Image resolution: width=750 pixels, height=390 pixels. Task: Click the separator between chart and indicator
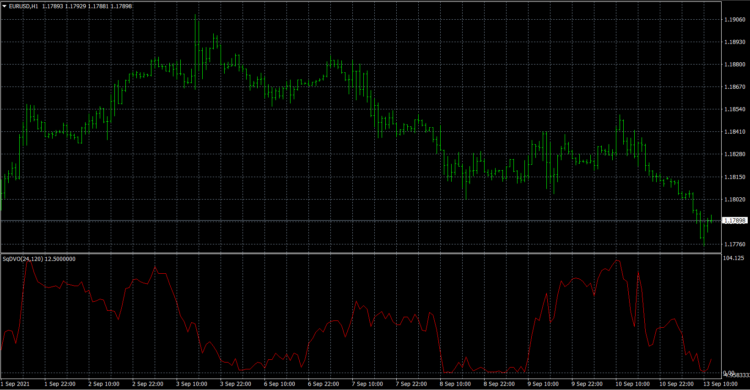[361, 253]
